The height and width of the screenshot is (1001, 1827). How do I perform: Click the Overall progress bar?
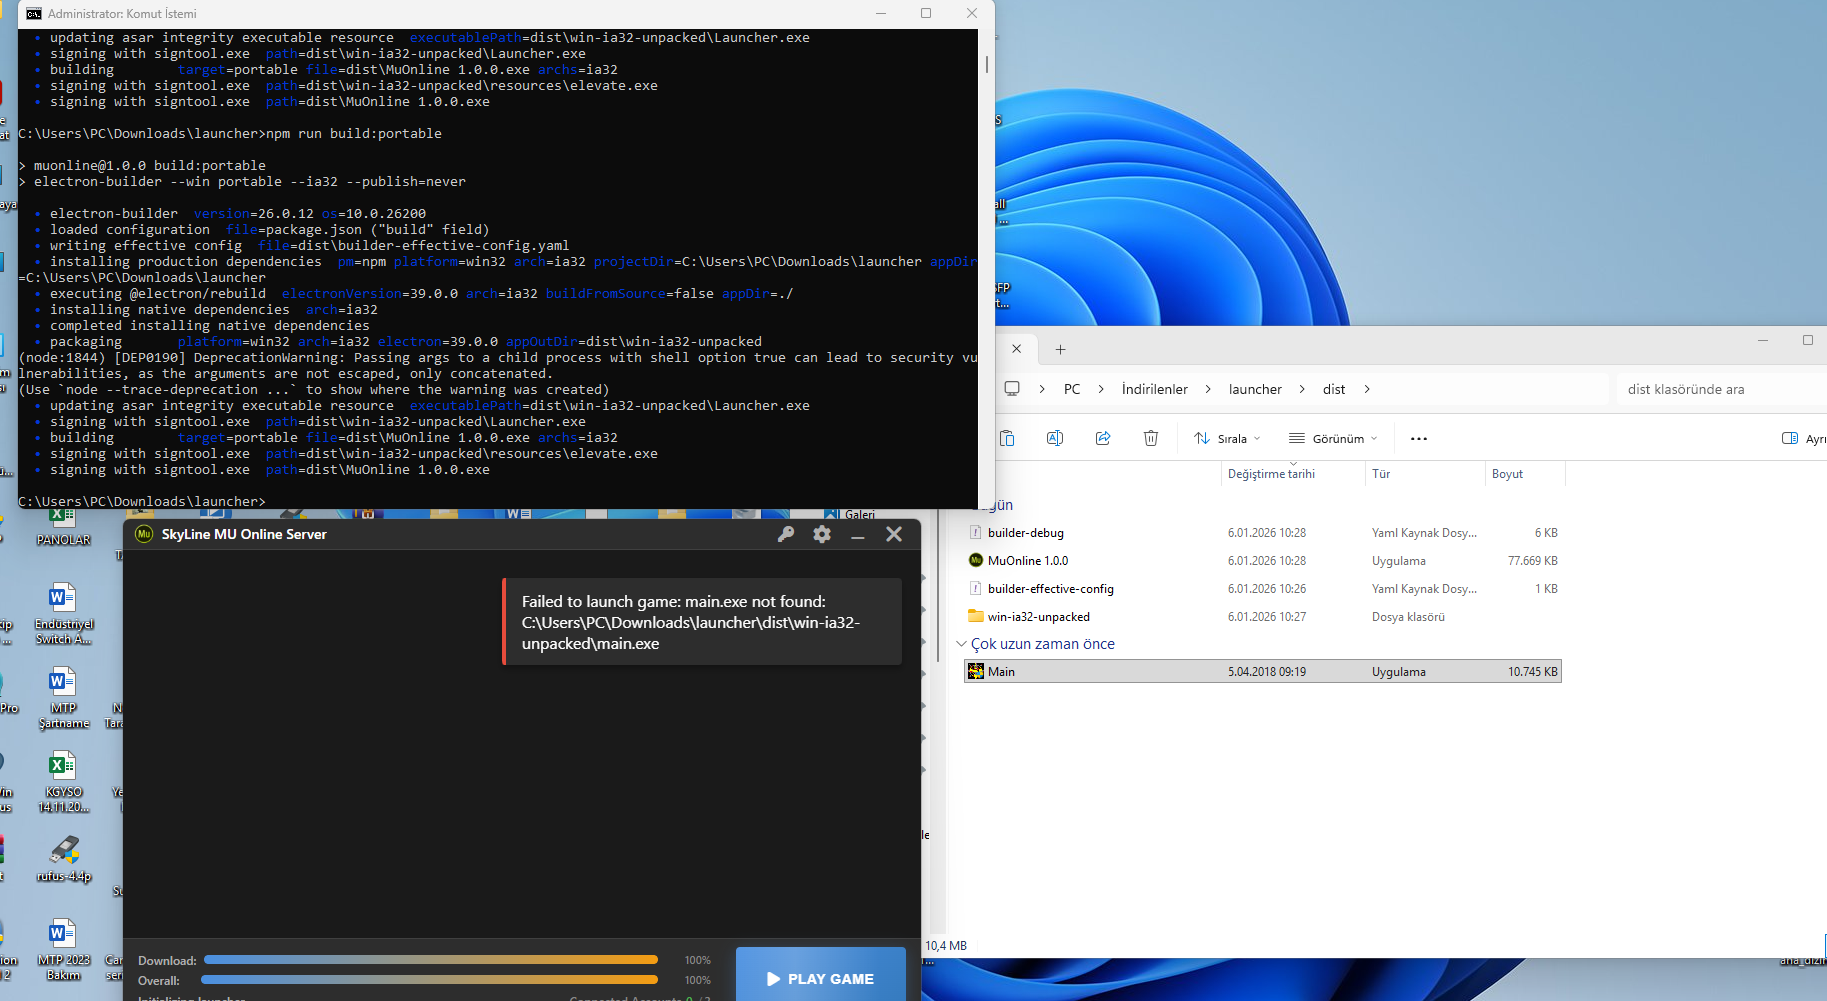point(430,980)
